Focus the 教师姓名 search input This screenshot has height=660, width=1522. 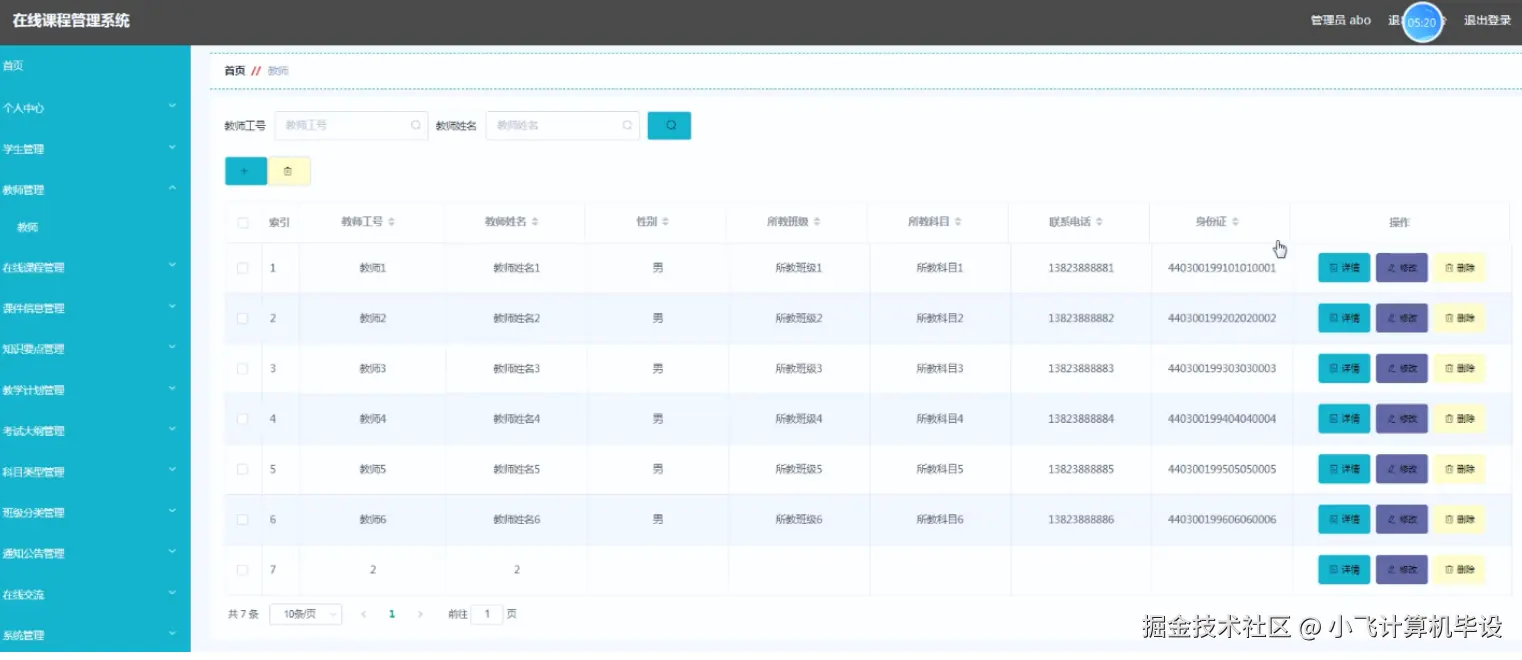click(562, 125)
